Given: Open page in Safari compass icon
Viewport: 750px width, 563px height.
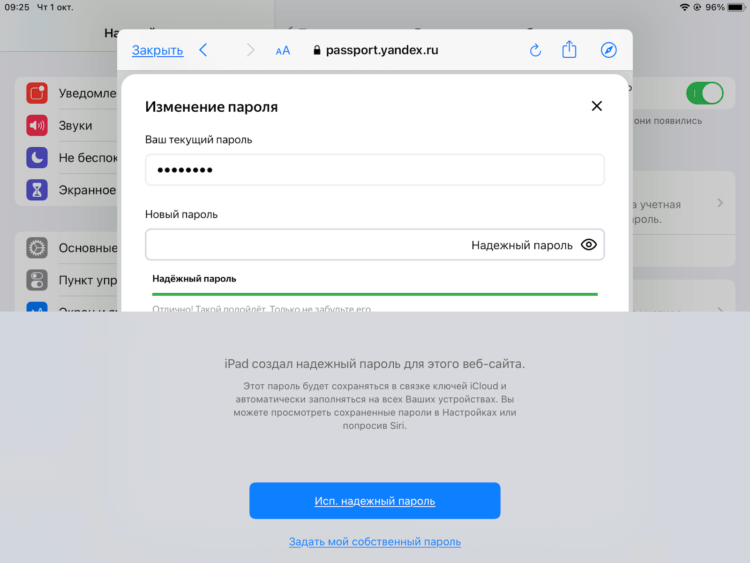Looking at the screenshot, I should (608, 50).
